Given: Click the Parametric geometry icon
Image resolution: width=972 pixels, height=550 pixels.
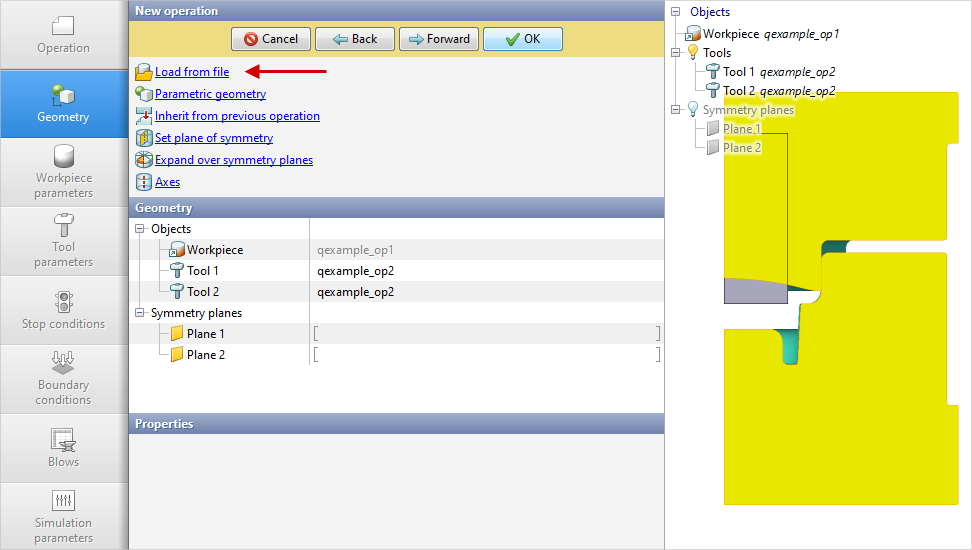Looking at the screenshot, I should click(143, 94).
